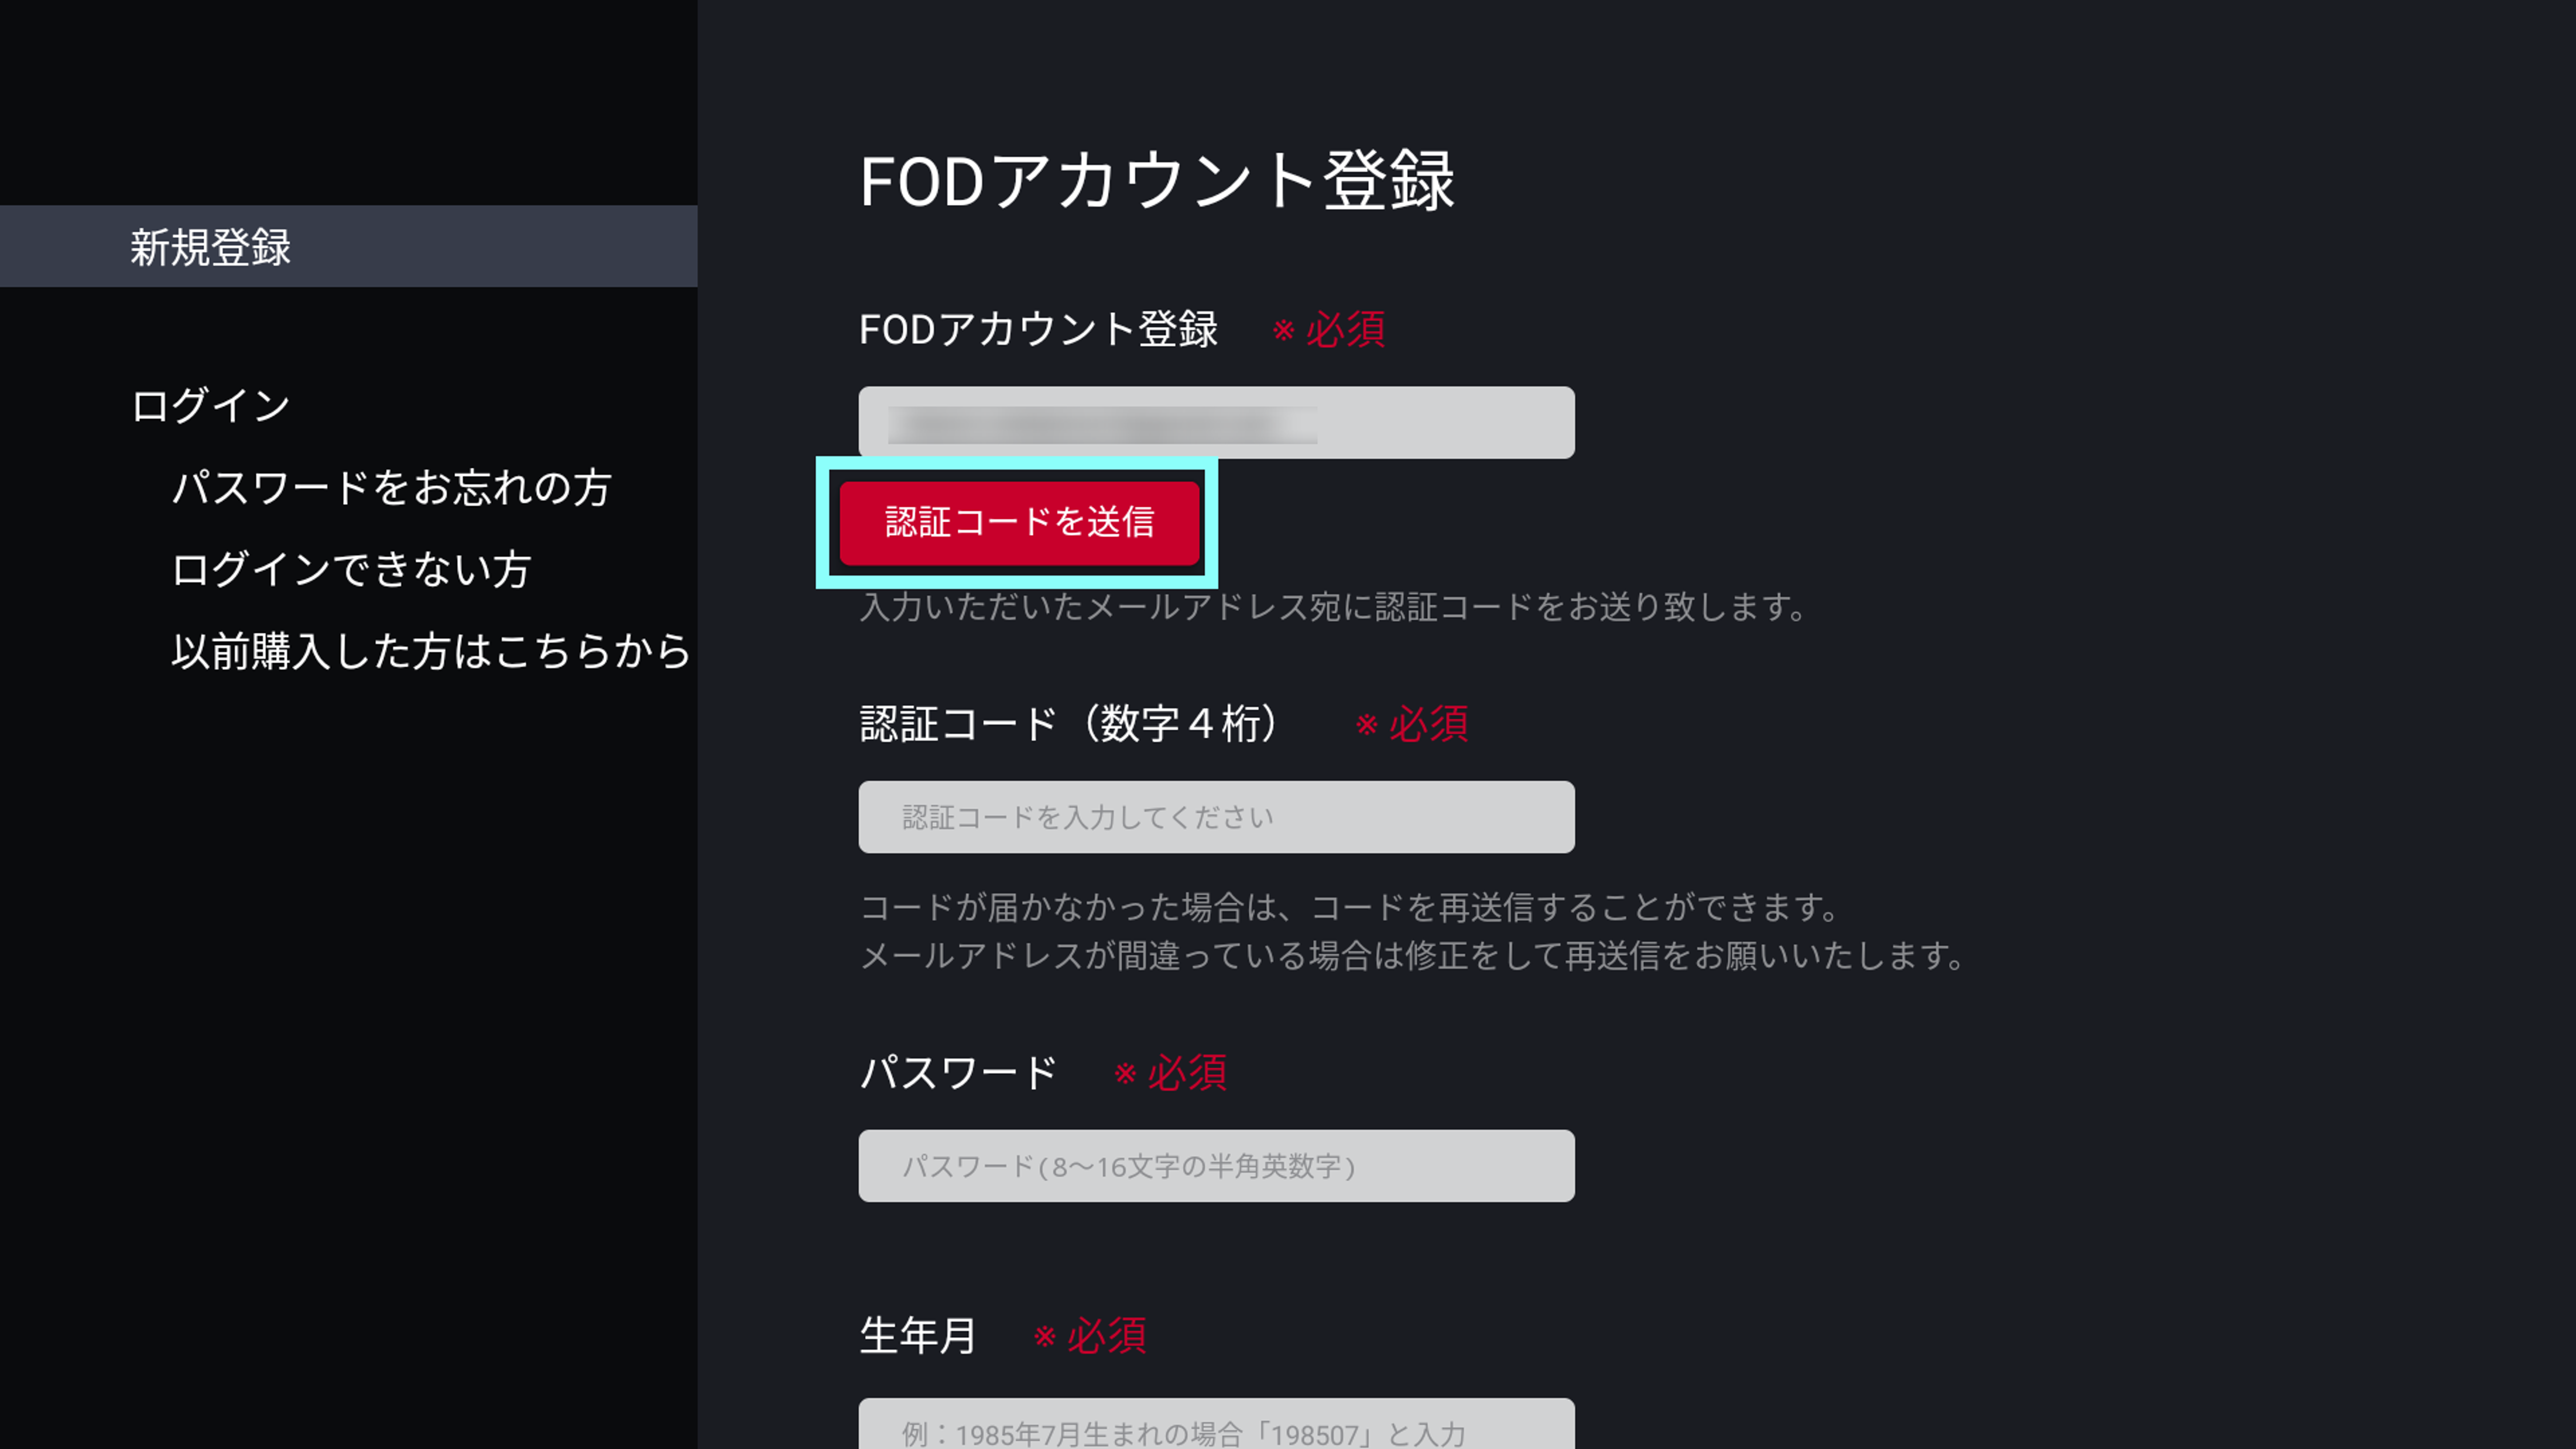Open the ログイン menu item
The width and height of the screenshot is (2576, 1449).
pyautogui.click(x=209, y=404)
